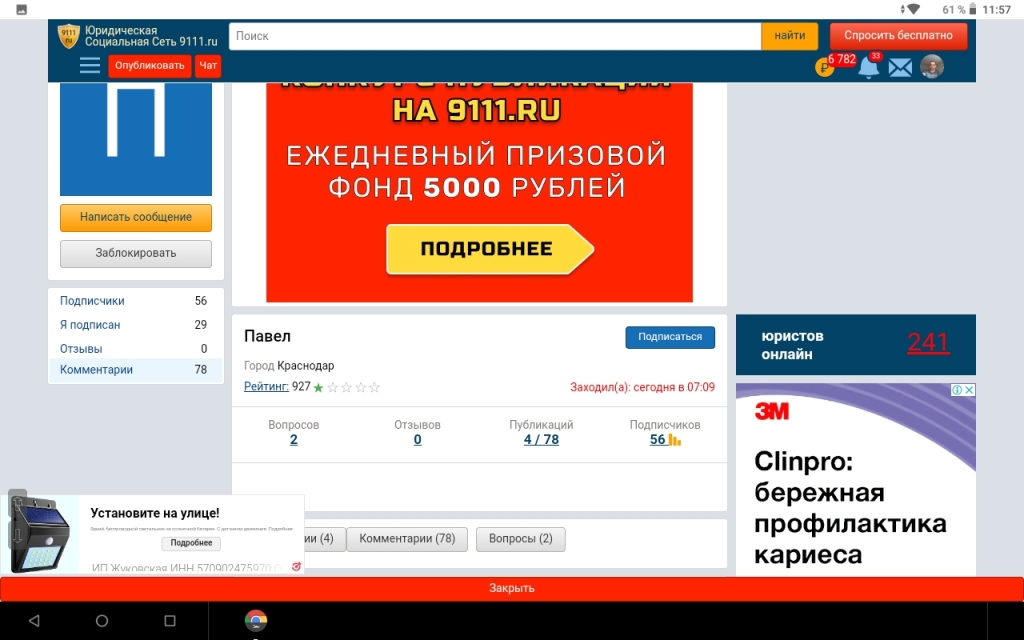Viewport: 1024px width, 640px height.
Task: Tap the Android back navigation button
Action: 34,621
